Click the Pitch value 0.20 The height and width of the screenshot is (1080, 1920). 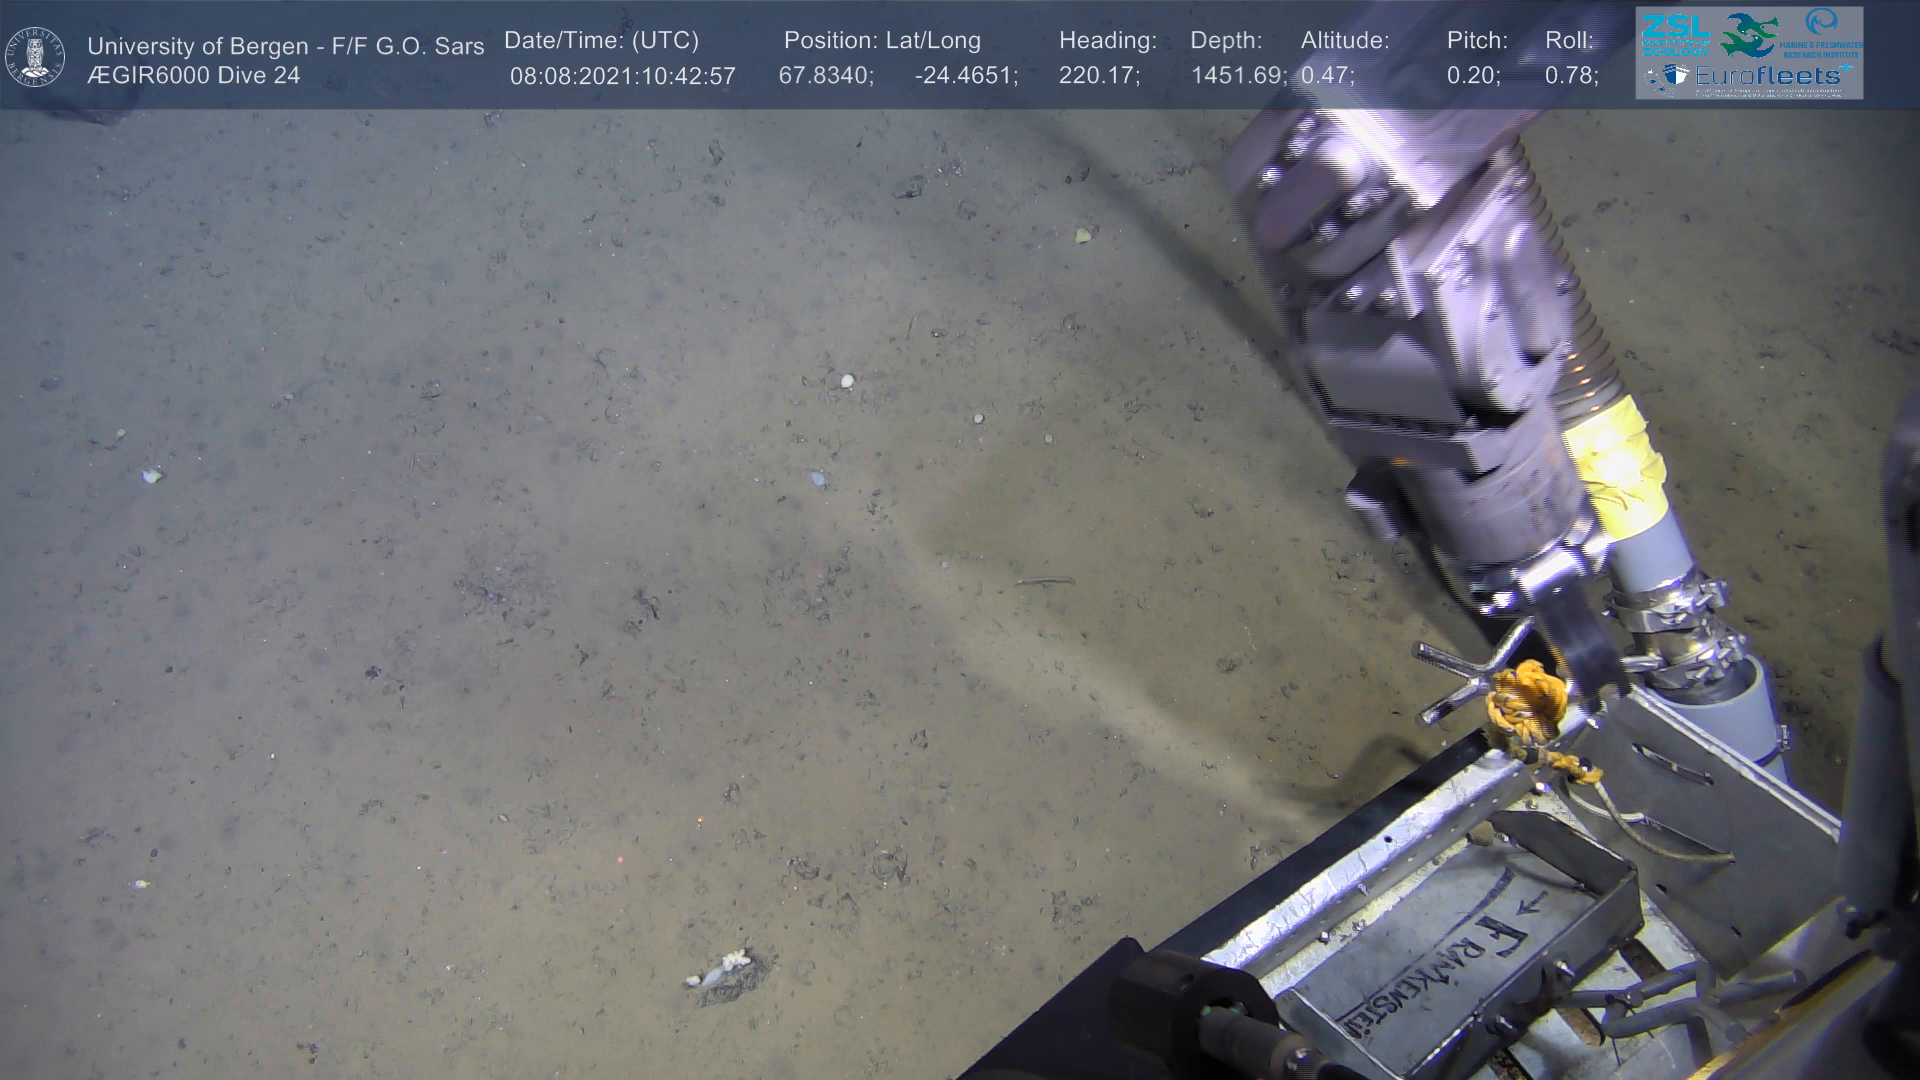(x=1472, y=76)
